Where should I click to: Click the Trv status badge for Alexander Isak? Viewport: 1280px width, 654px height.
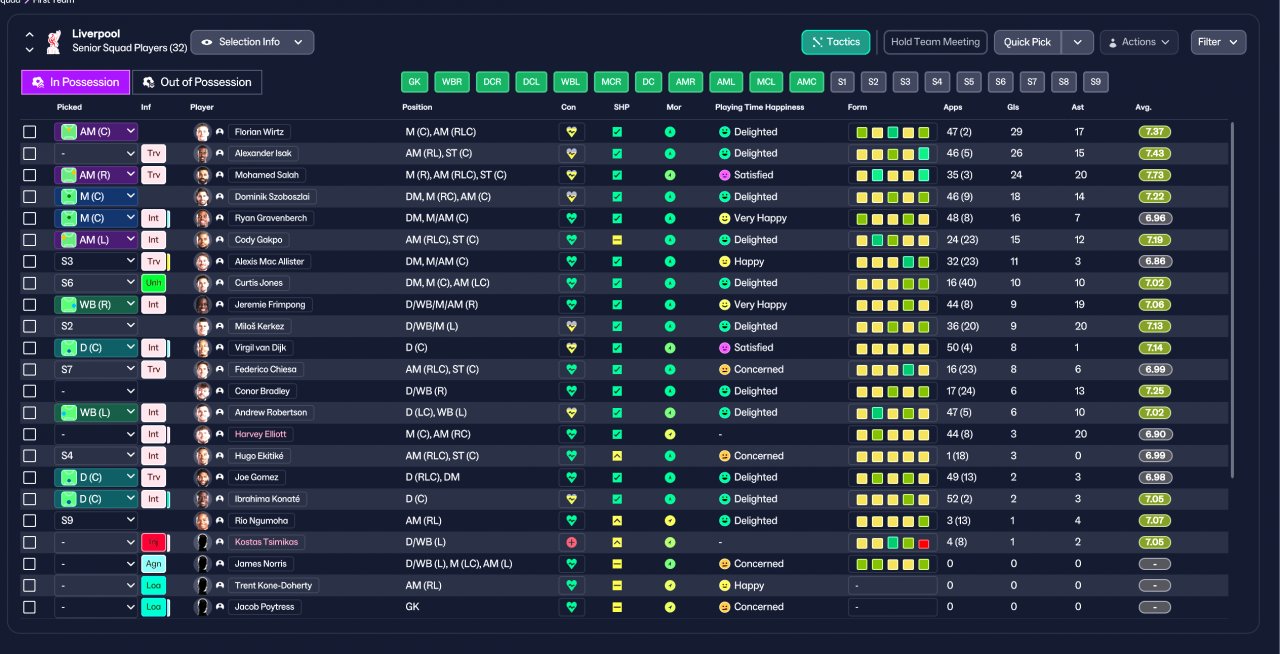153,153
